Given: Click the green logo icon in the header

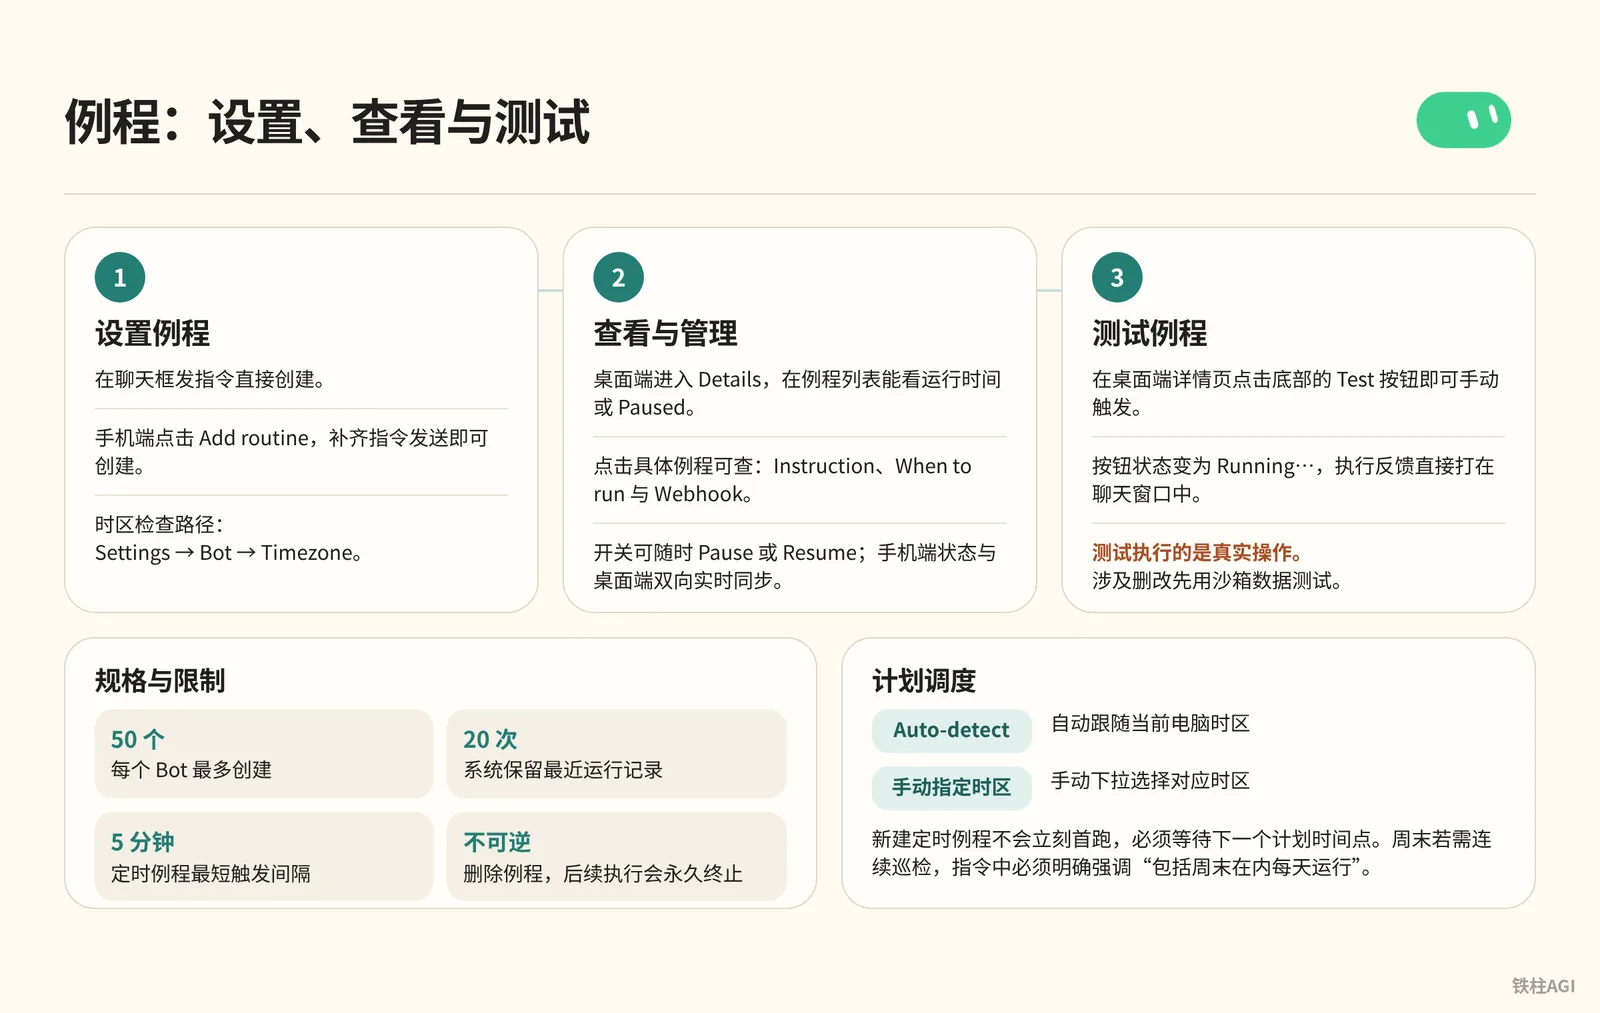Looking at the screenshot, I should pos(1463,120).
